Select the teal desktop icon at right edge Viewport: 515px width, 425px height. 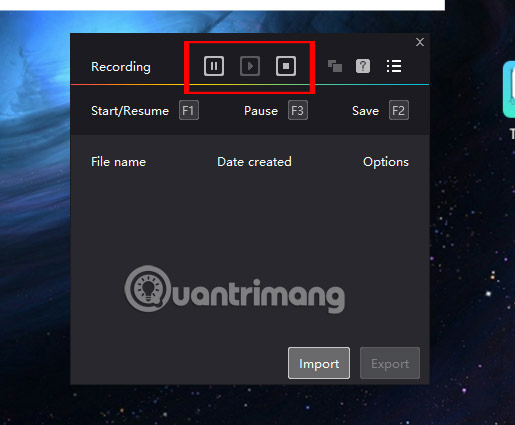(x=509, y=89)
